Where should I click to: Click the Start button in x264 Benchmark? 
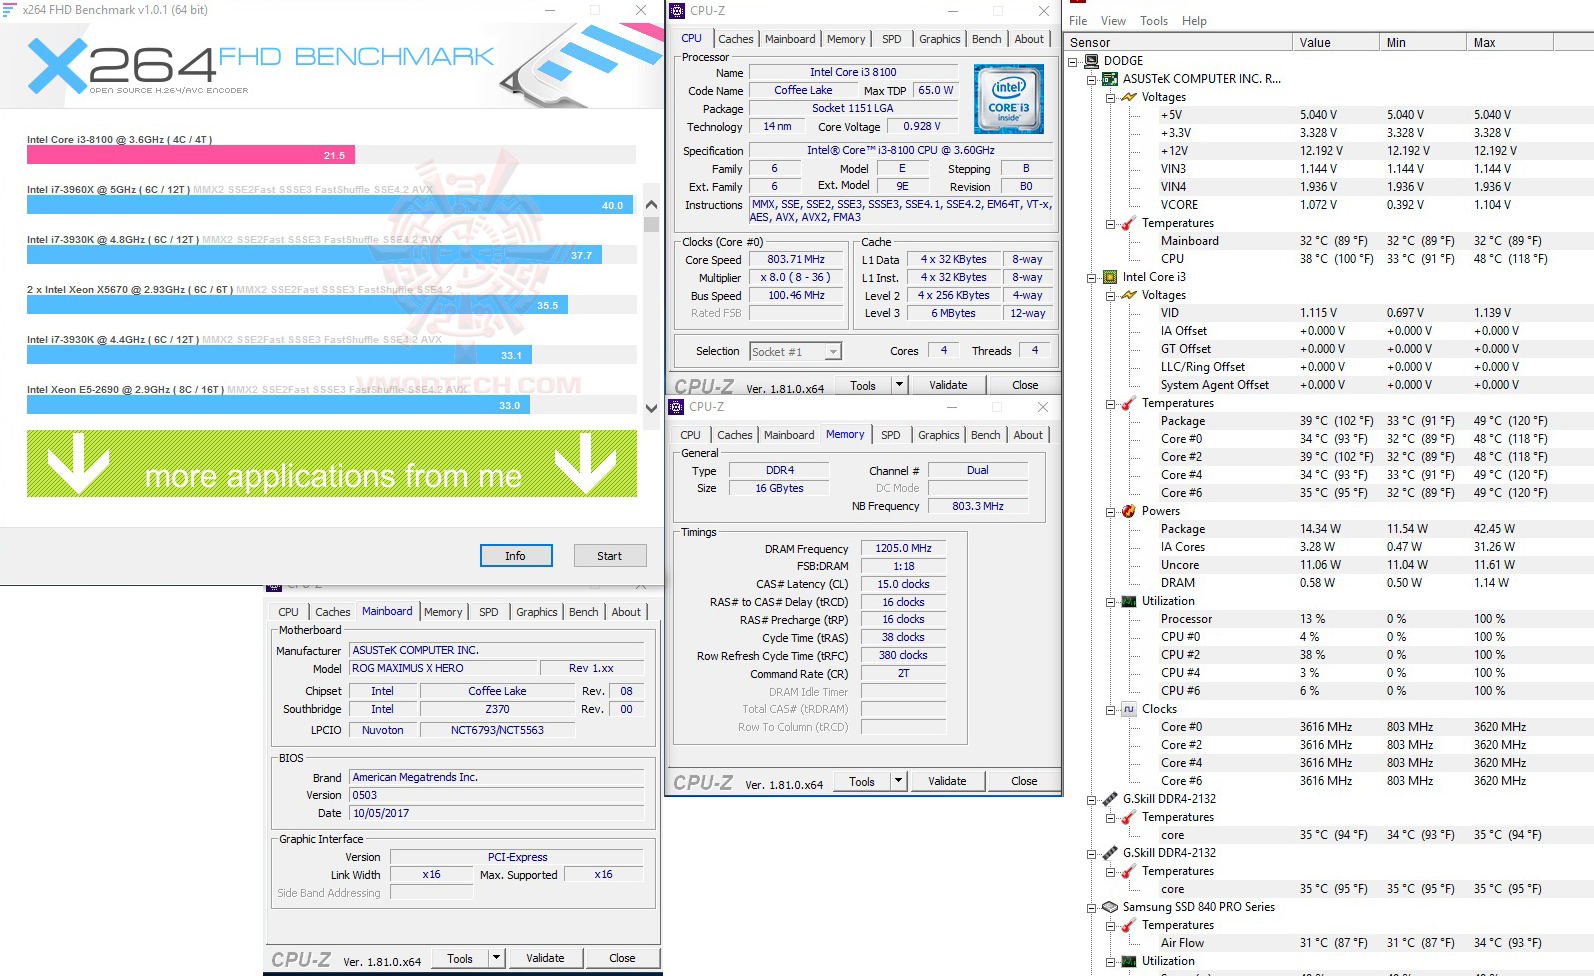pos(610,556)
